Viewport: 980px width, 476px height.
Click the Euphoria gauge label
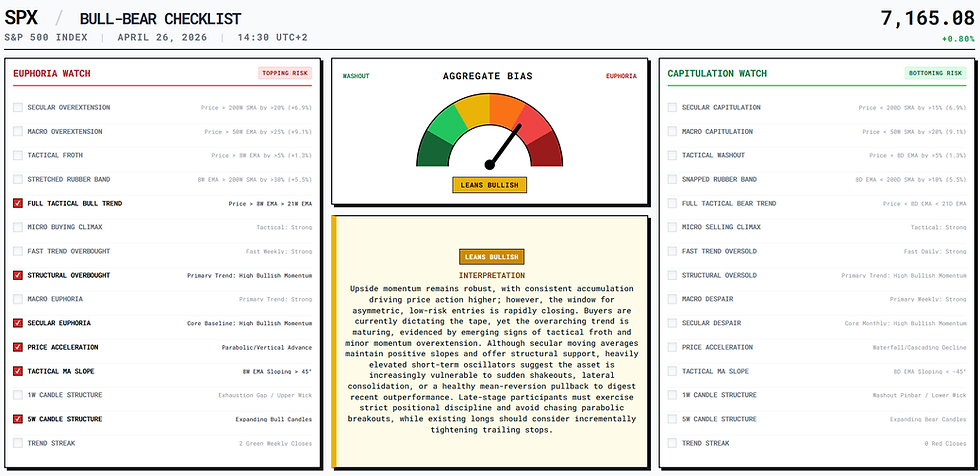pos(621,76)
